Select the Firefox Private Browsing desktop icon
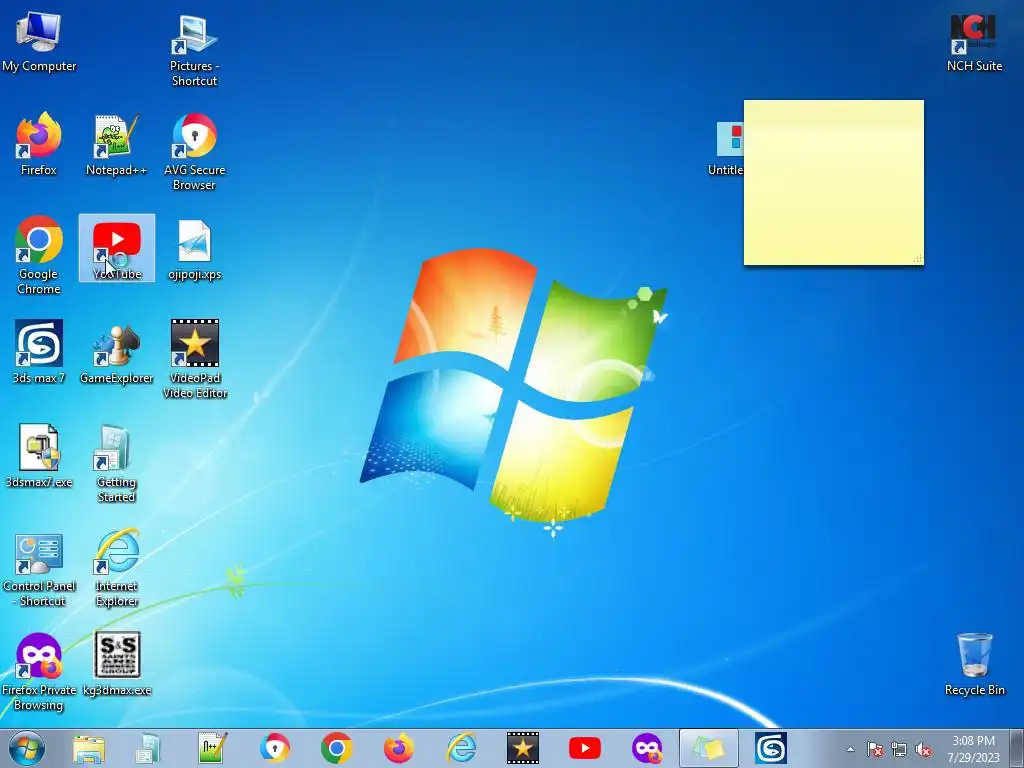Screen dimensions: 1024x768 (39, 671)
